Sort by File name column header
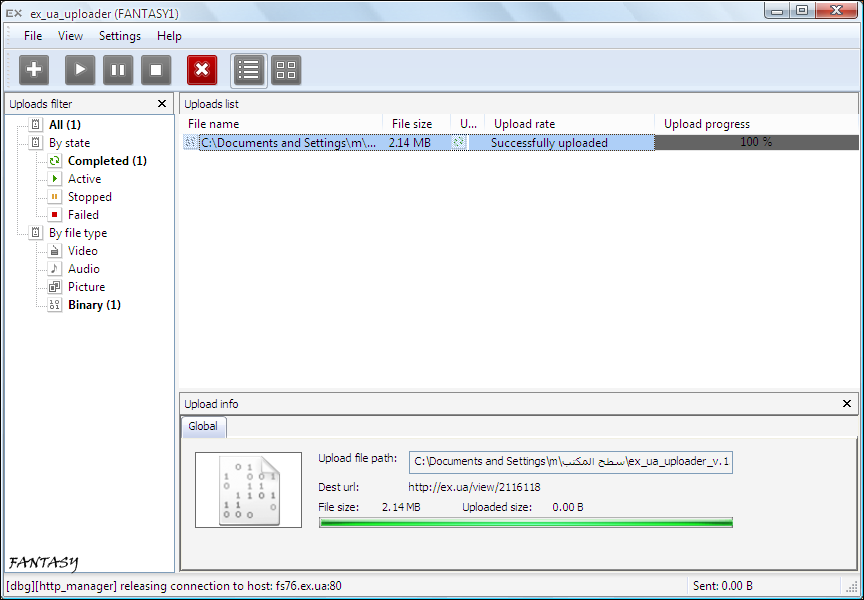 coord(282,124)
